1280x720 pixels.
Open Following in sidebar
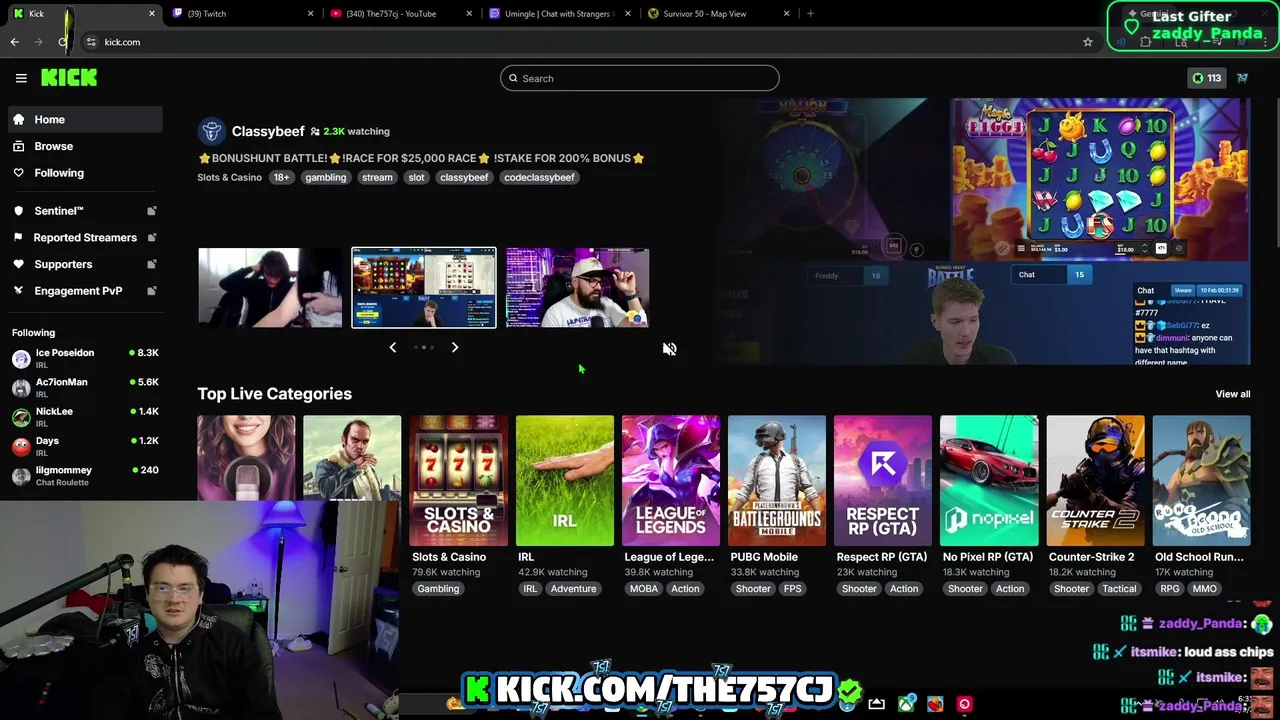(x=85, y=173)
